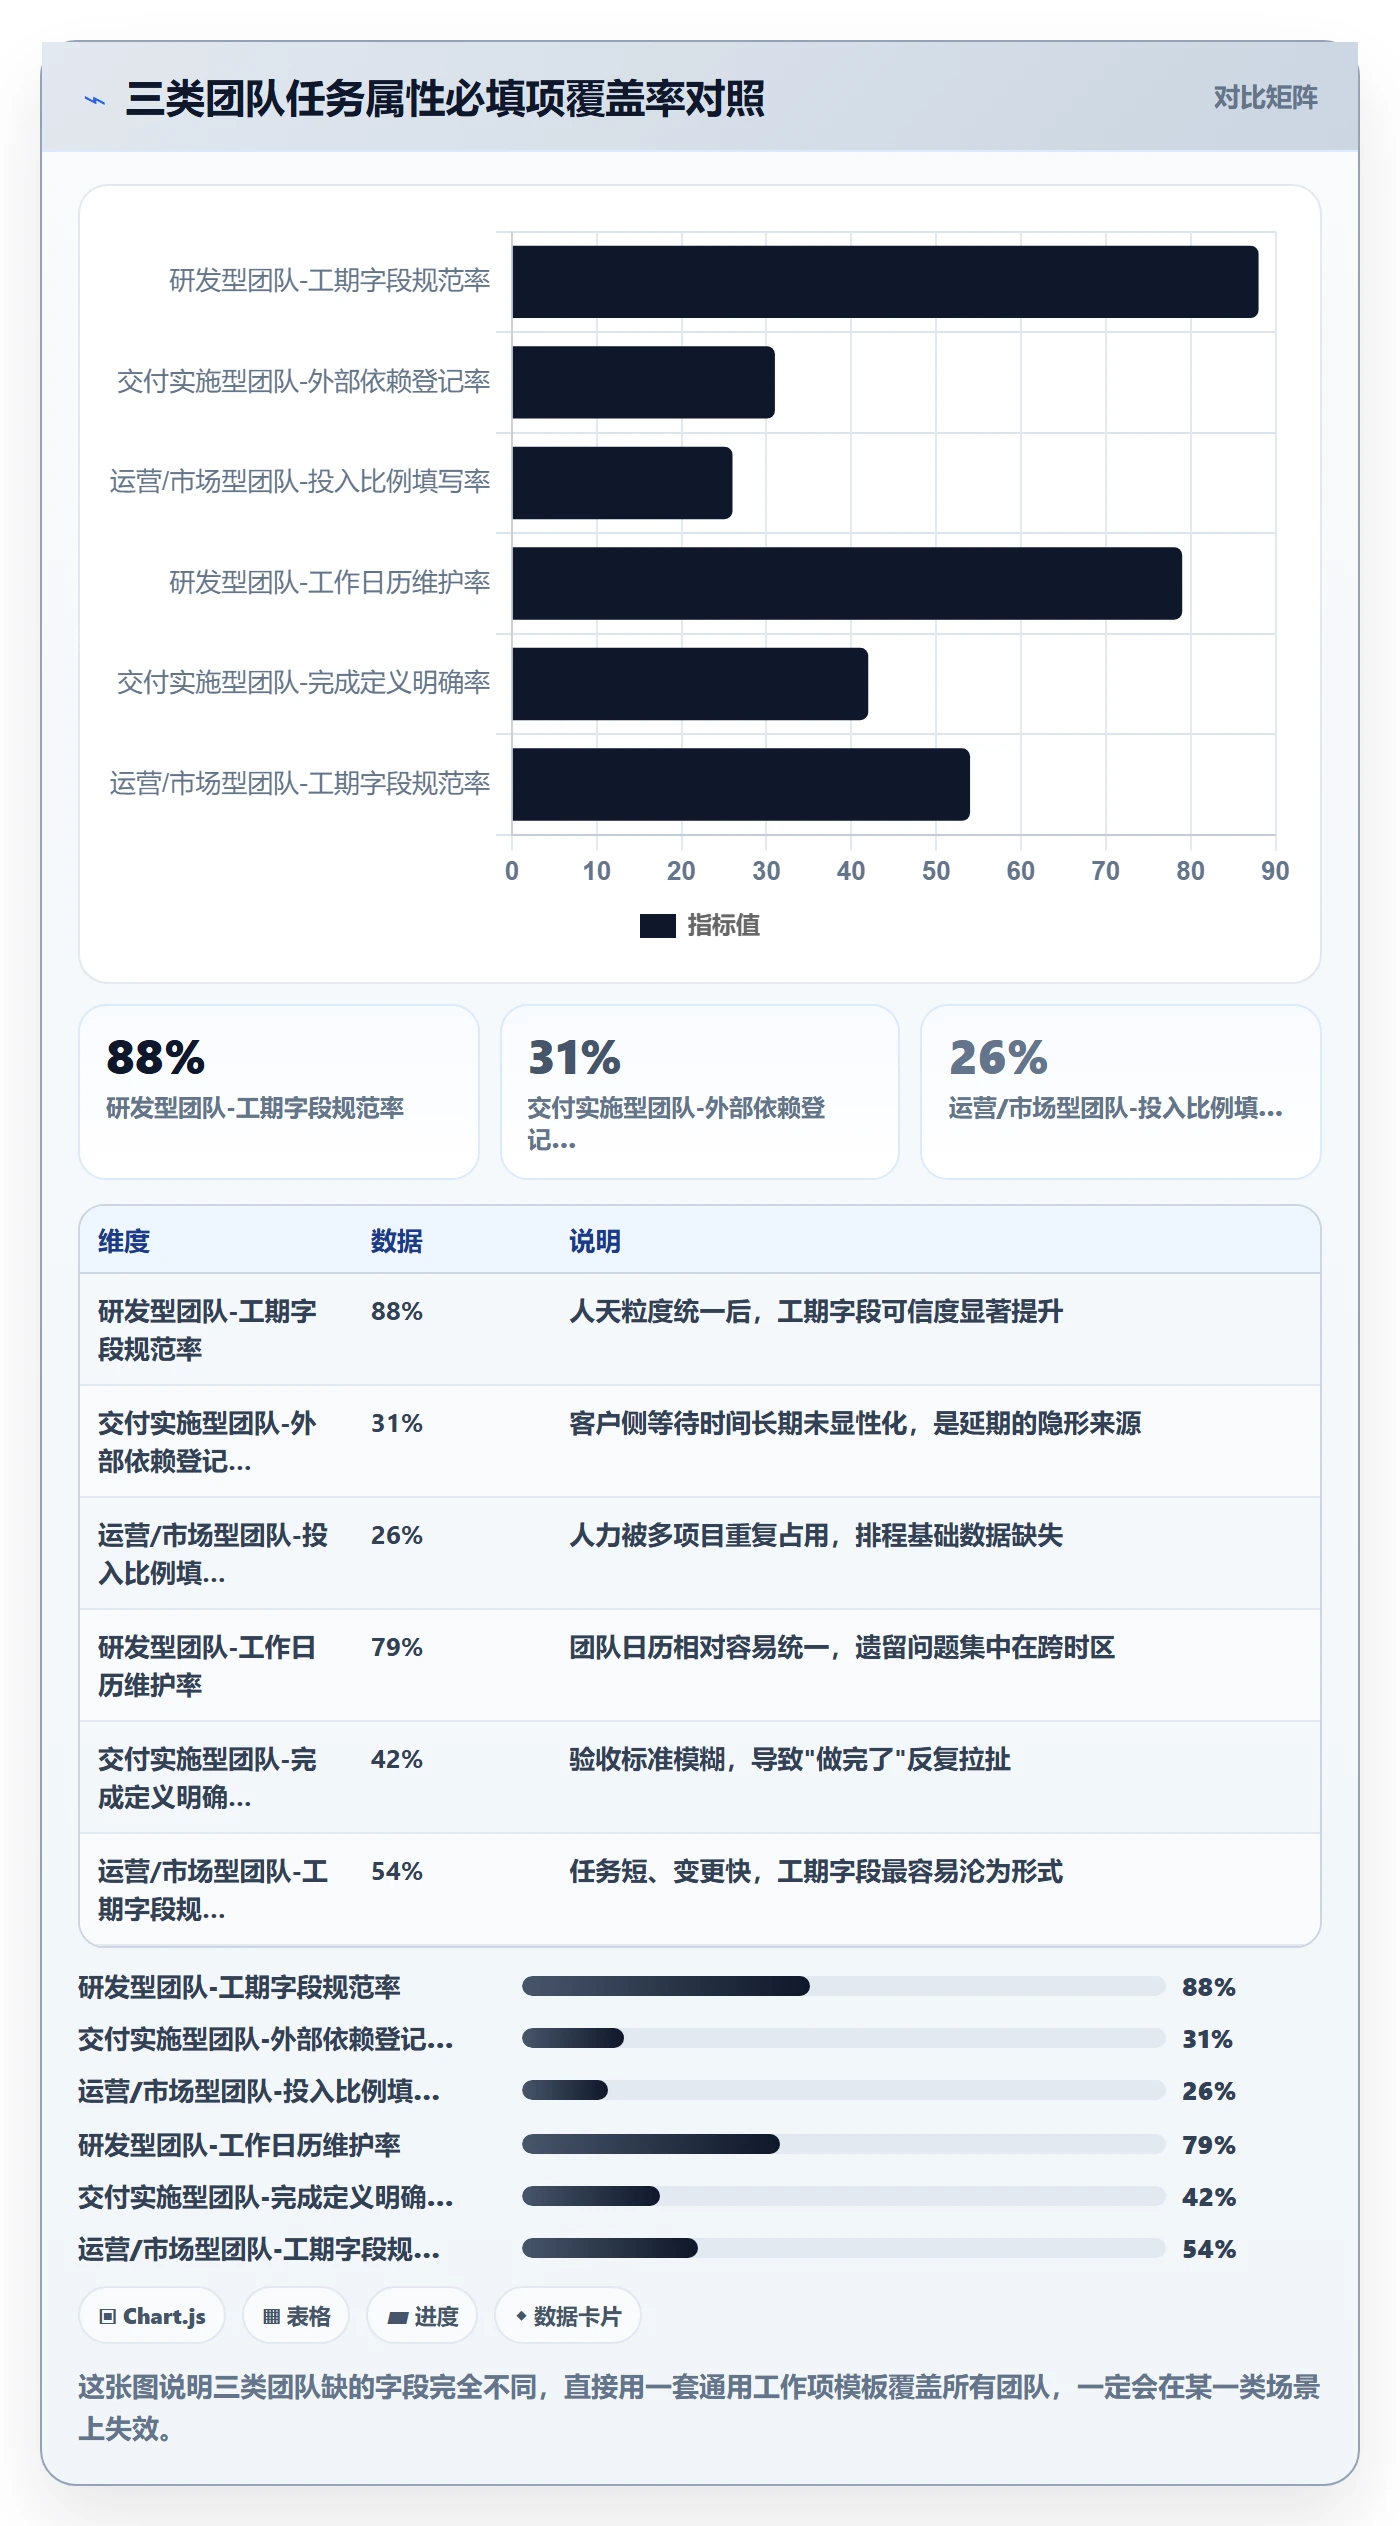Click the x-axis tick label 50
The width and height of the screenshot is (1400, 2526).
[936, 871]
